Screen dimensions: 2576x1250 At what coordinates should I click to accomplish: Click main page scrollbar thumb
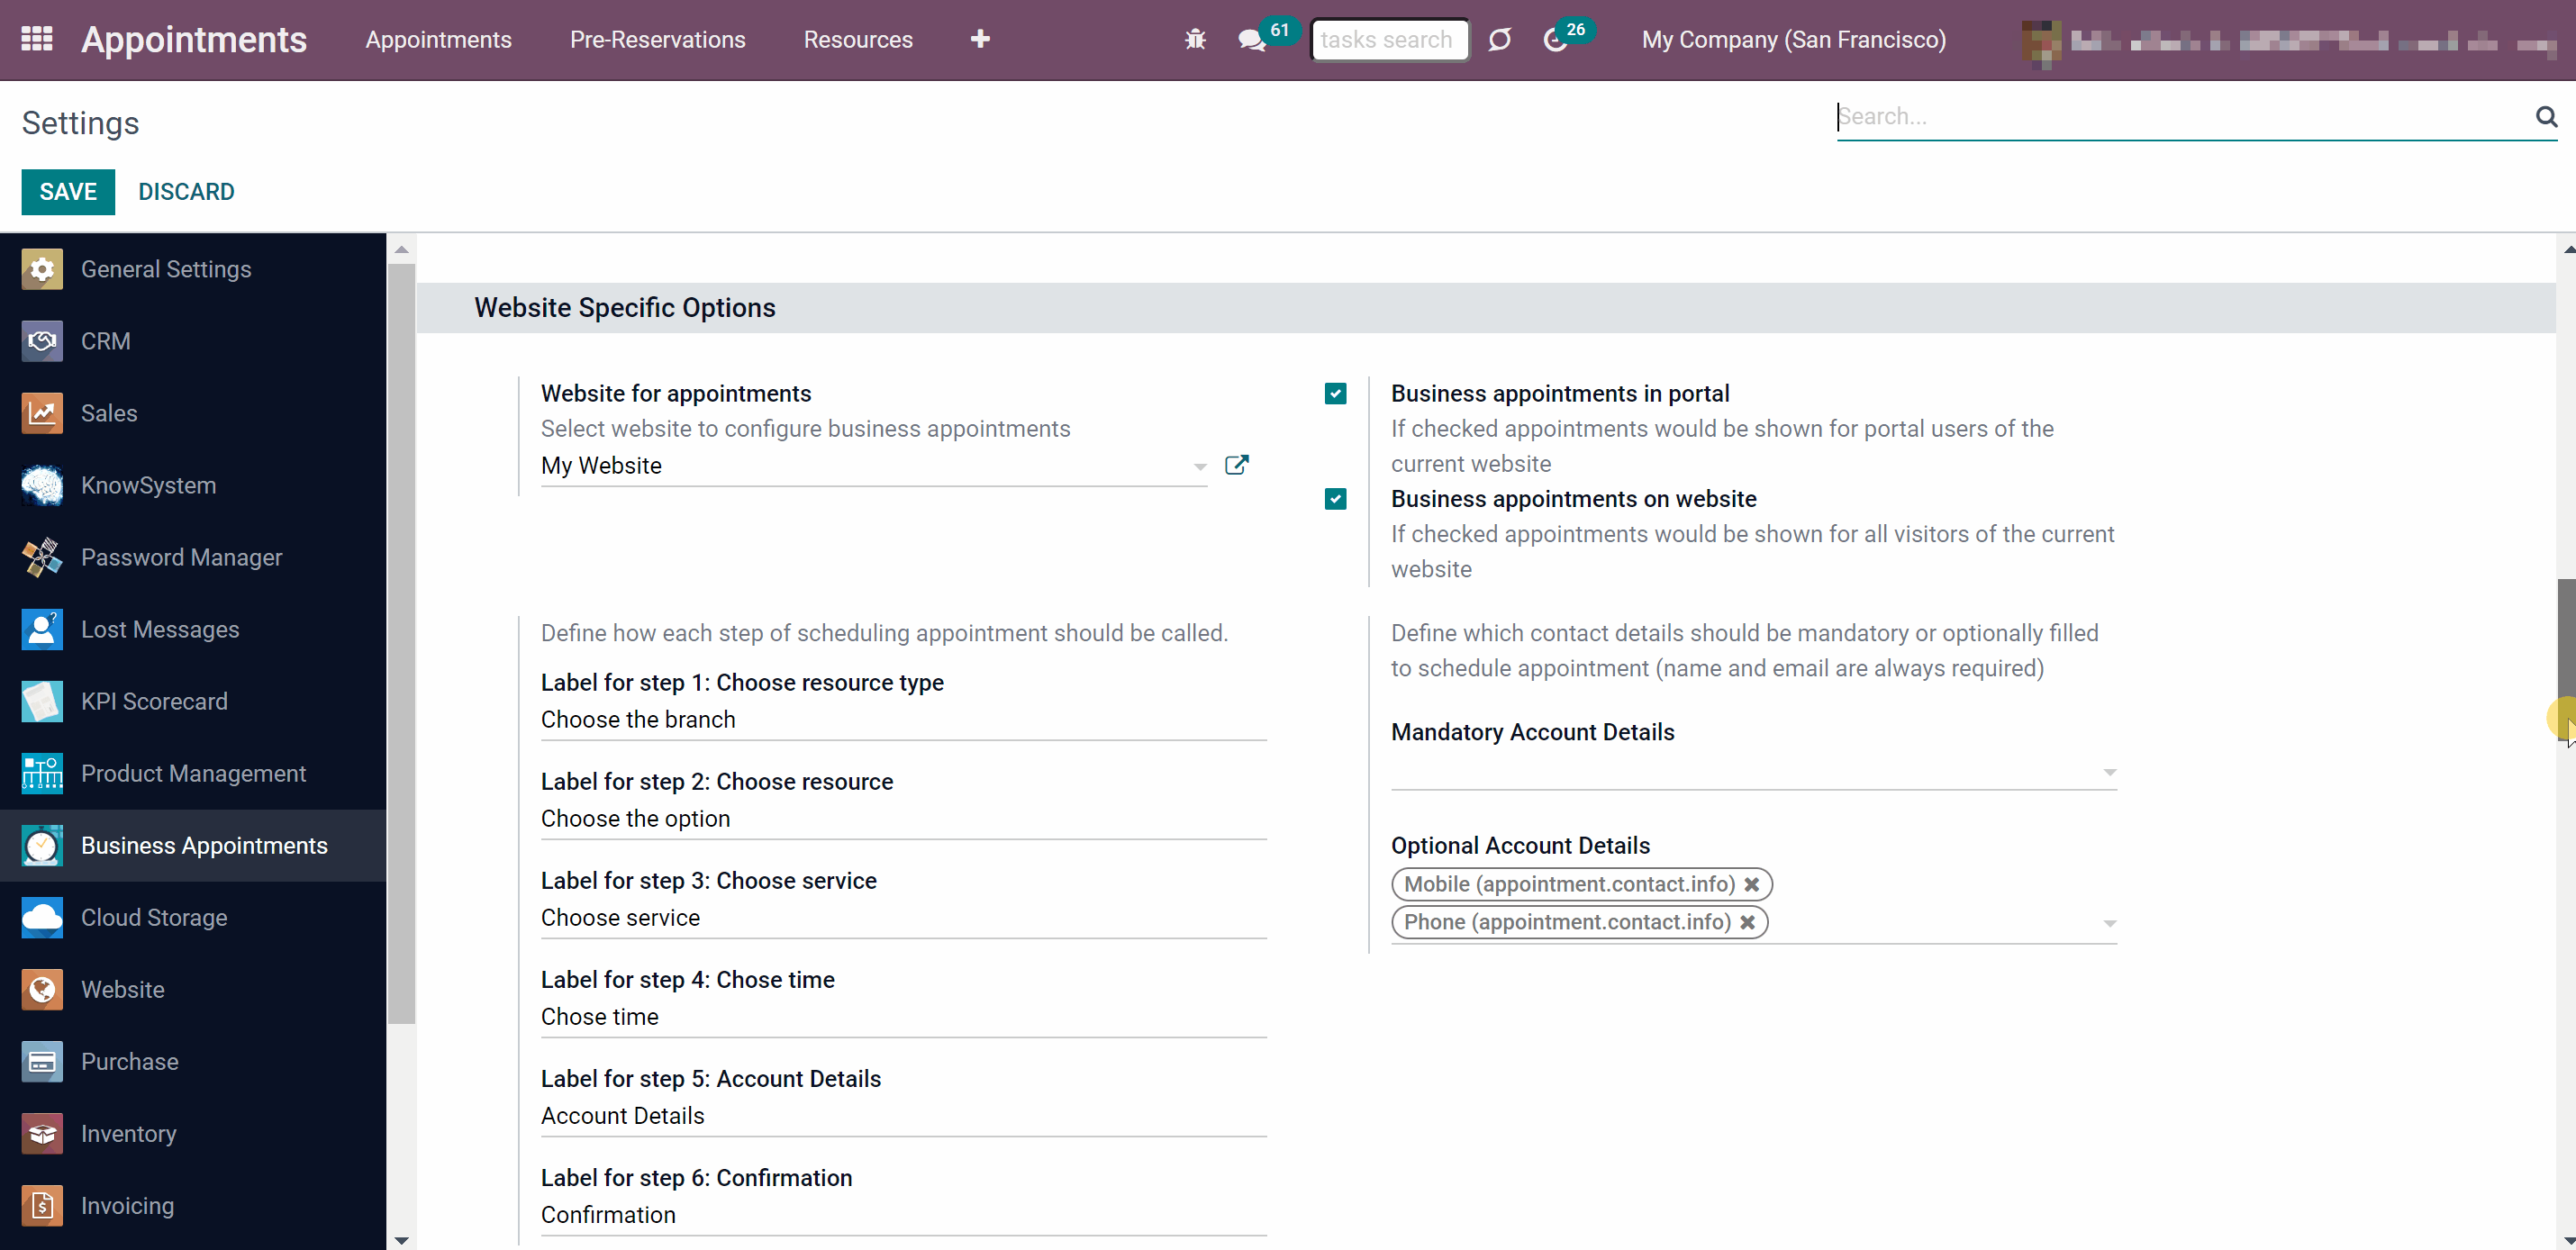click(2567, 660)
